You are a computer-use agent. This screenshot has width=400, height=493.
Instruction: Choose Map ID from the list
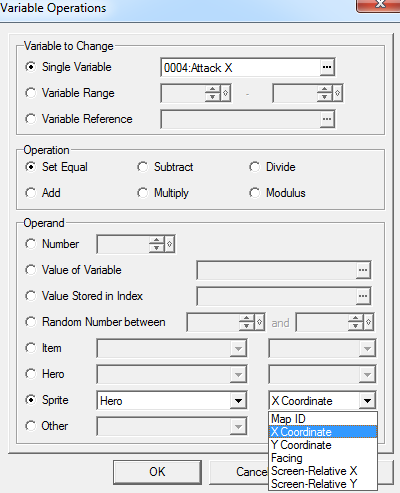[x=323, y=419]
